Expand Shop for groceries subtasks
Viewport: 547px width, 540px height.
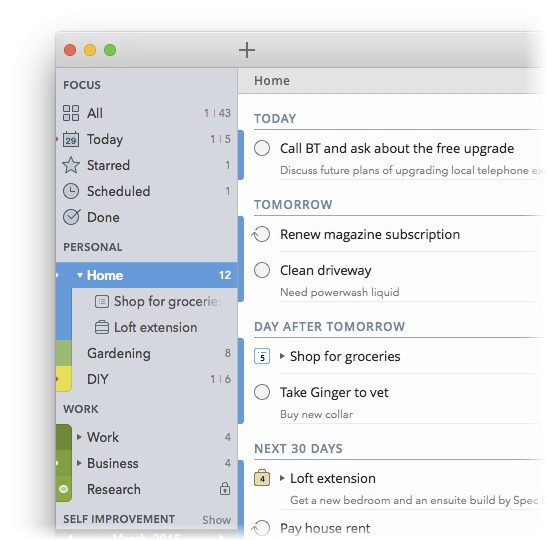point(282,356)
